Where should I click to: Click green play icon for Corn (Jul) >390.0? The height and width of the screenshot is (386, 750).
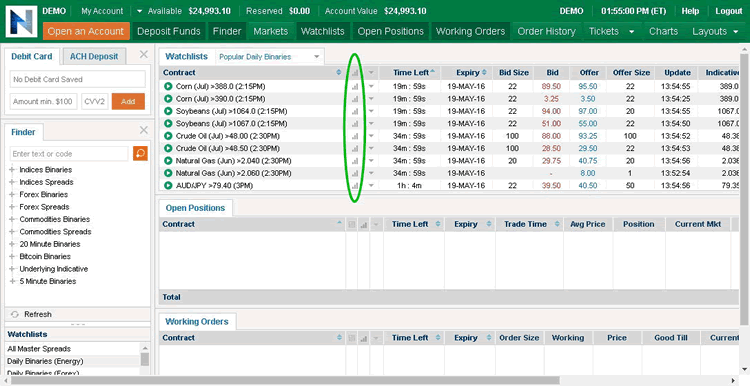click(x=168, y=99)
